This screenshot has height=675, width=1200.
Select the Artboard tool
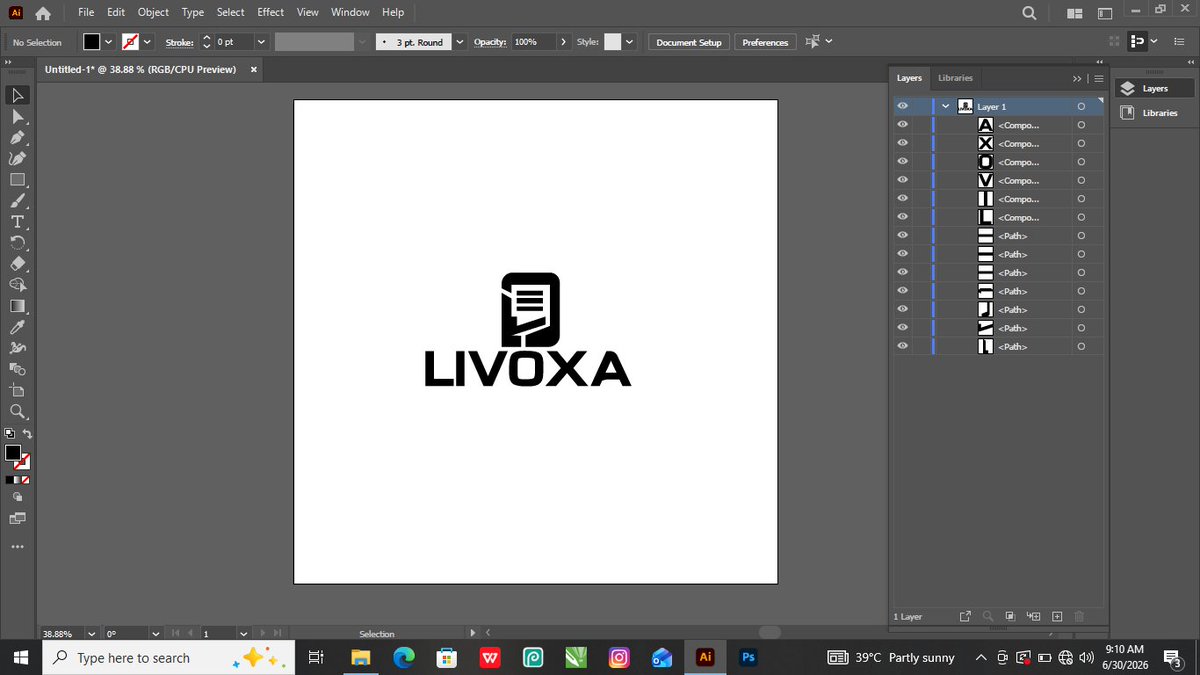tap(17, 390)
